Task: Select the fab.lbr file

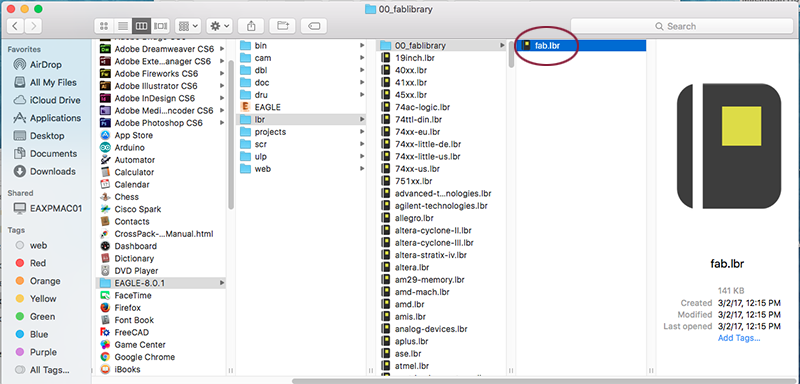Action: [582, 45]
